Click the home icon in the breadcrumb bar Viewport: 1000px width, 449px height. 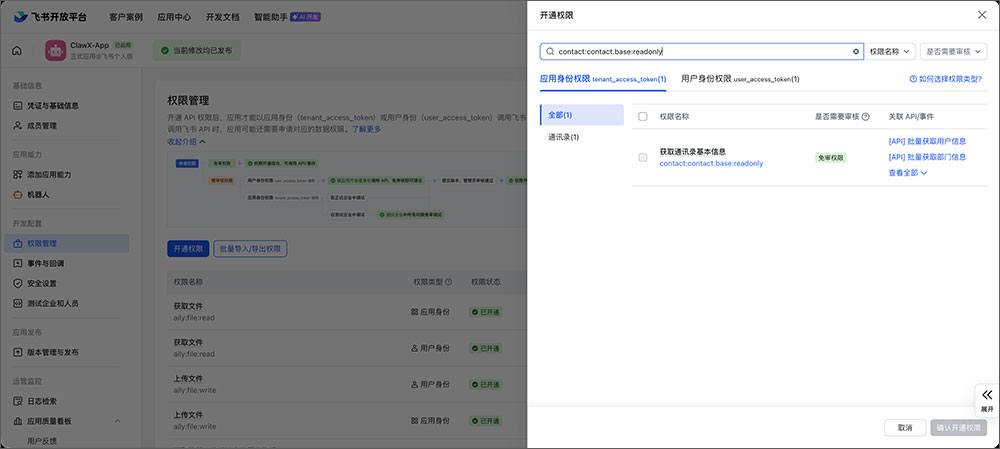point(17,51)
